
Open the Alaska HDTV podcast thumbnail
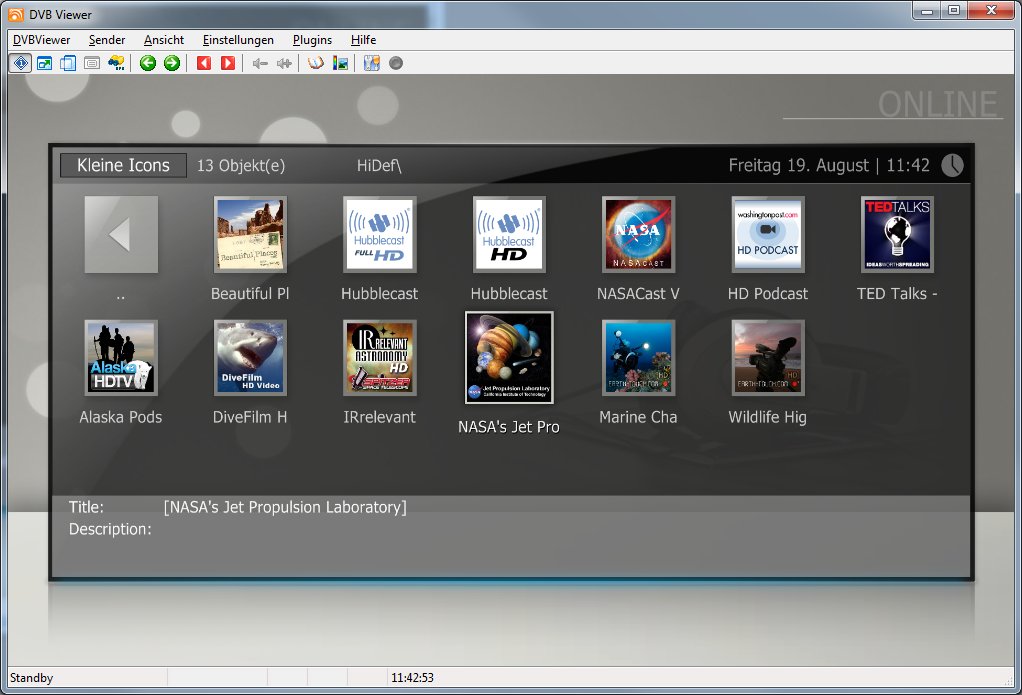click(x=121, y=358)
